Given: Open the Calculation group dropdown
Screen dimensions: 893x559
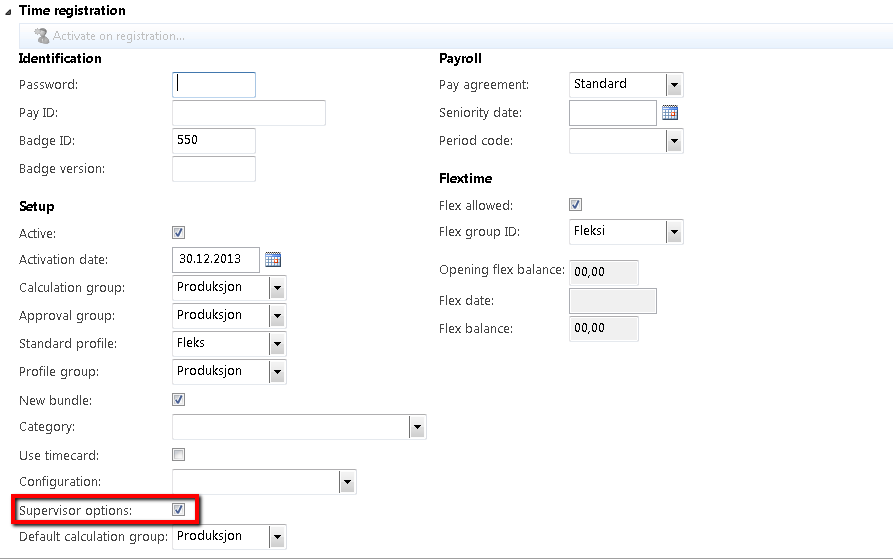Looking at the screenshot, I should click(278, 288).
